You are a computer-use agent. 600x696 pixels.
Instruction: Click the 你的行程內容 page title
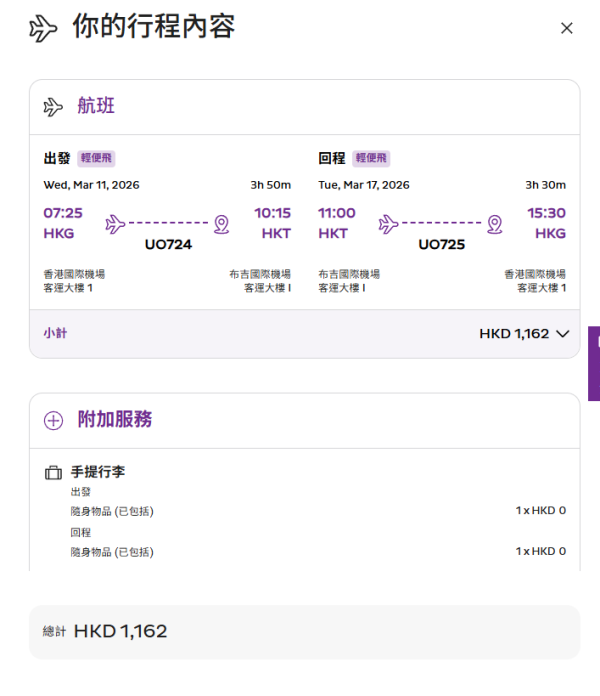(154, 26)
